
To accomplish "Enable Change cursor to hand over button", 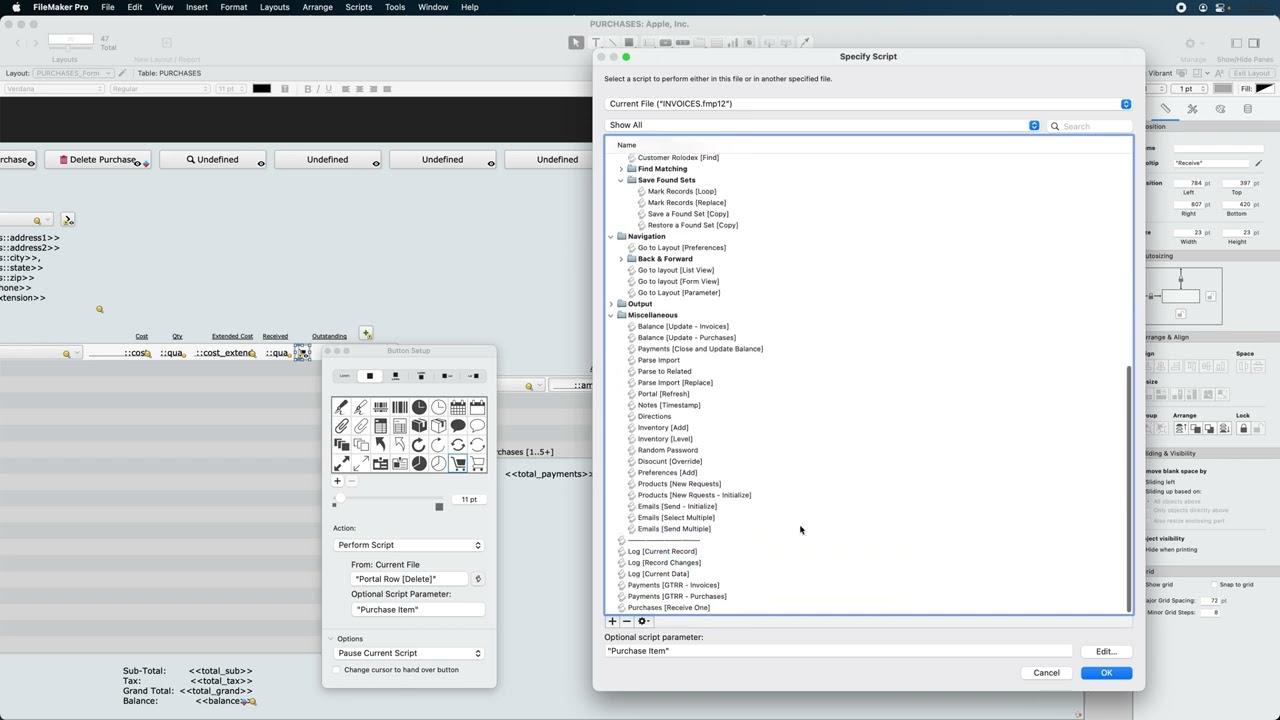I will 337,670.
